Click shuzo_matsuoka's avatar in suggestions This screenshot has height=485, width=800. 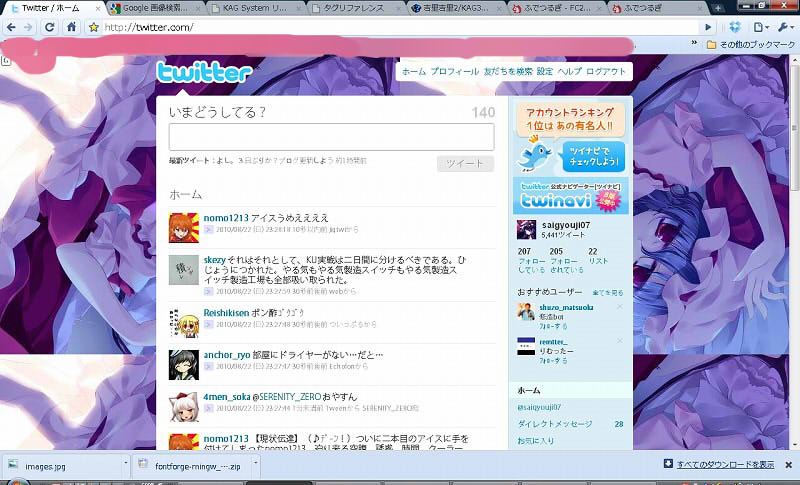[526, 312]
